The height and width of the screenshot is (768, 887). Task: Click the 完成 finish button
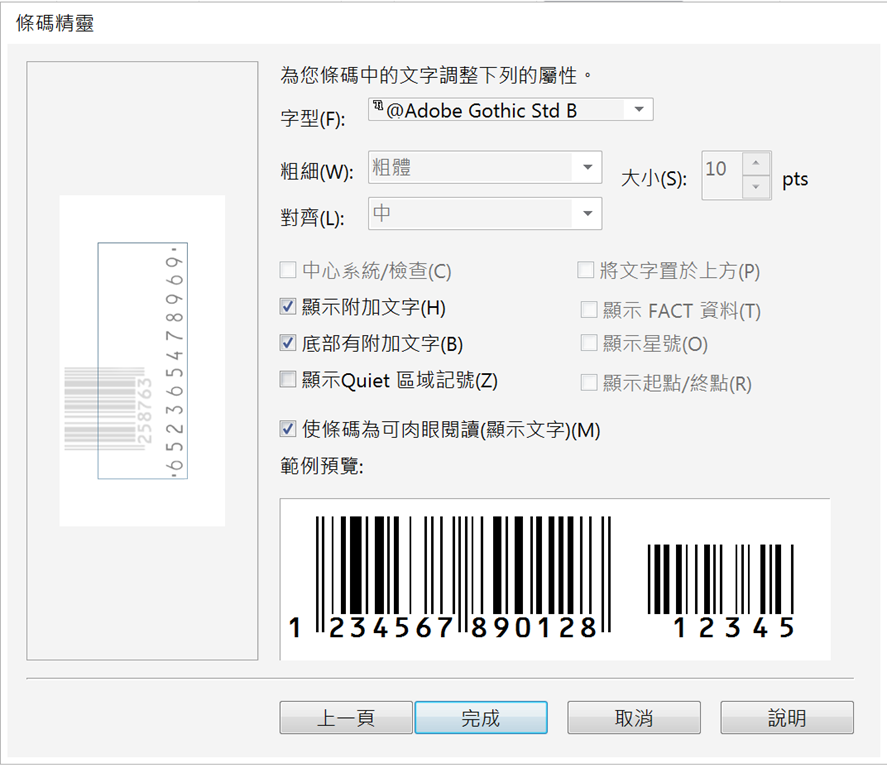click(x=481, y=718)
